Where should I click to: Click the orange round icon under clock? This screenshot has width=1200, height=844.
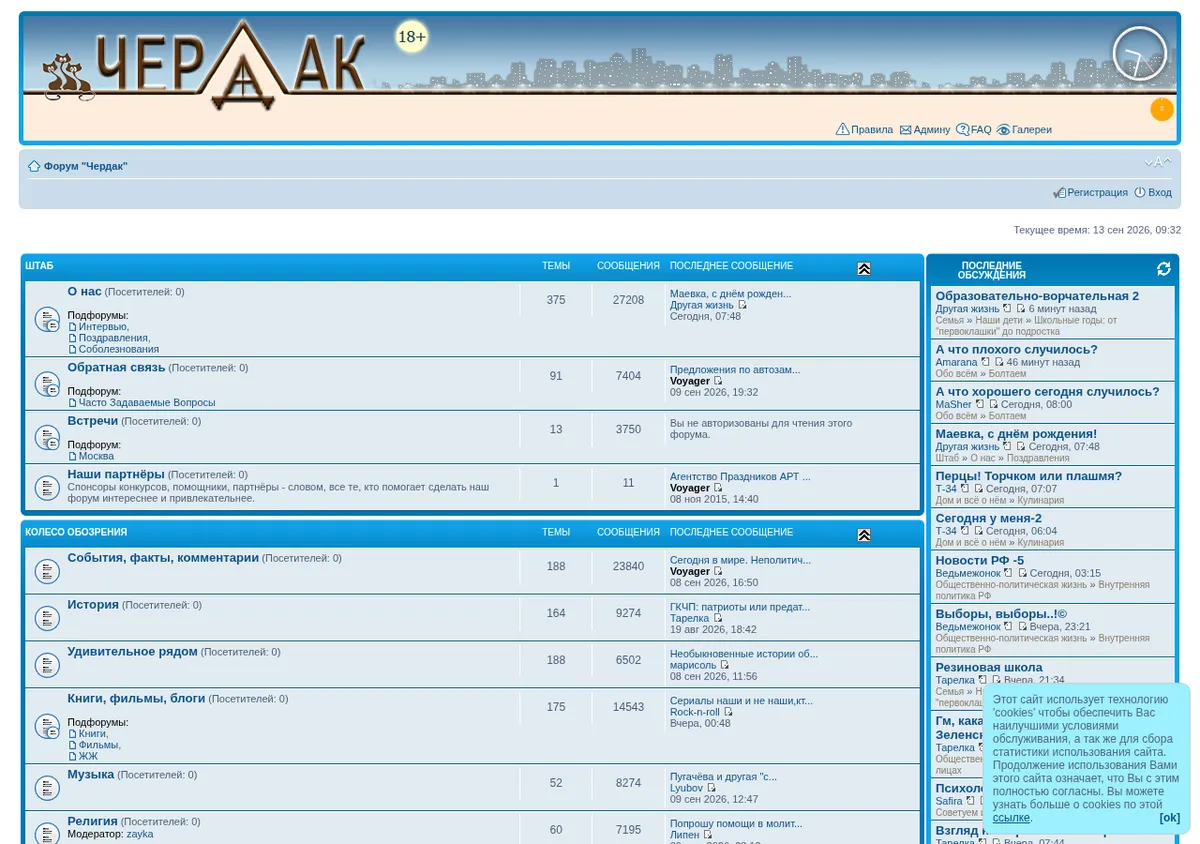point(1162,110)
